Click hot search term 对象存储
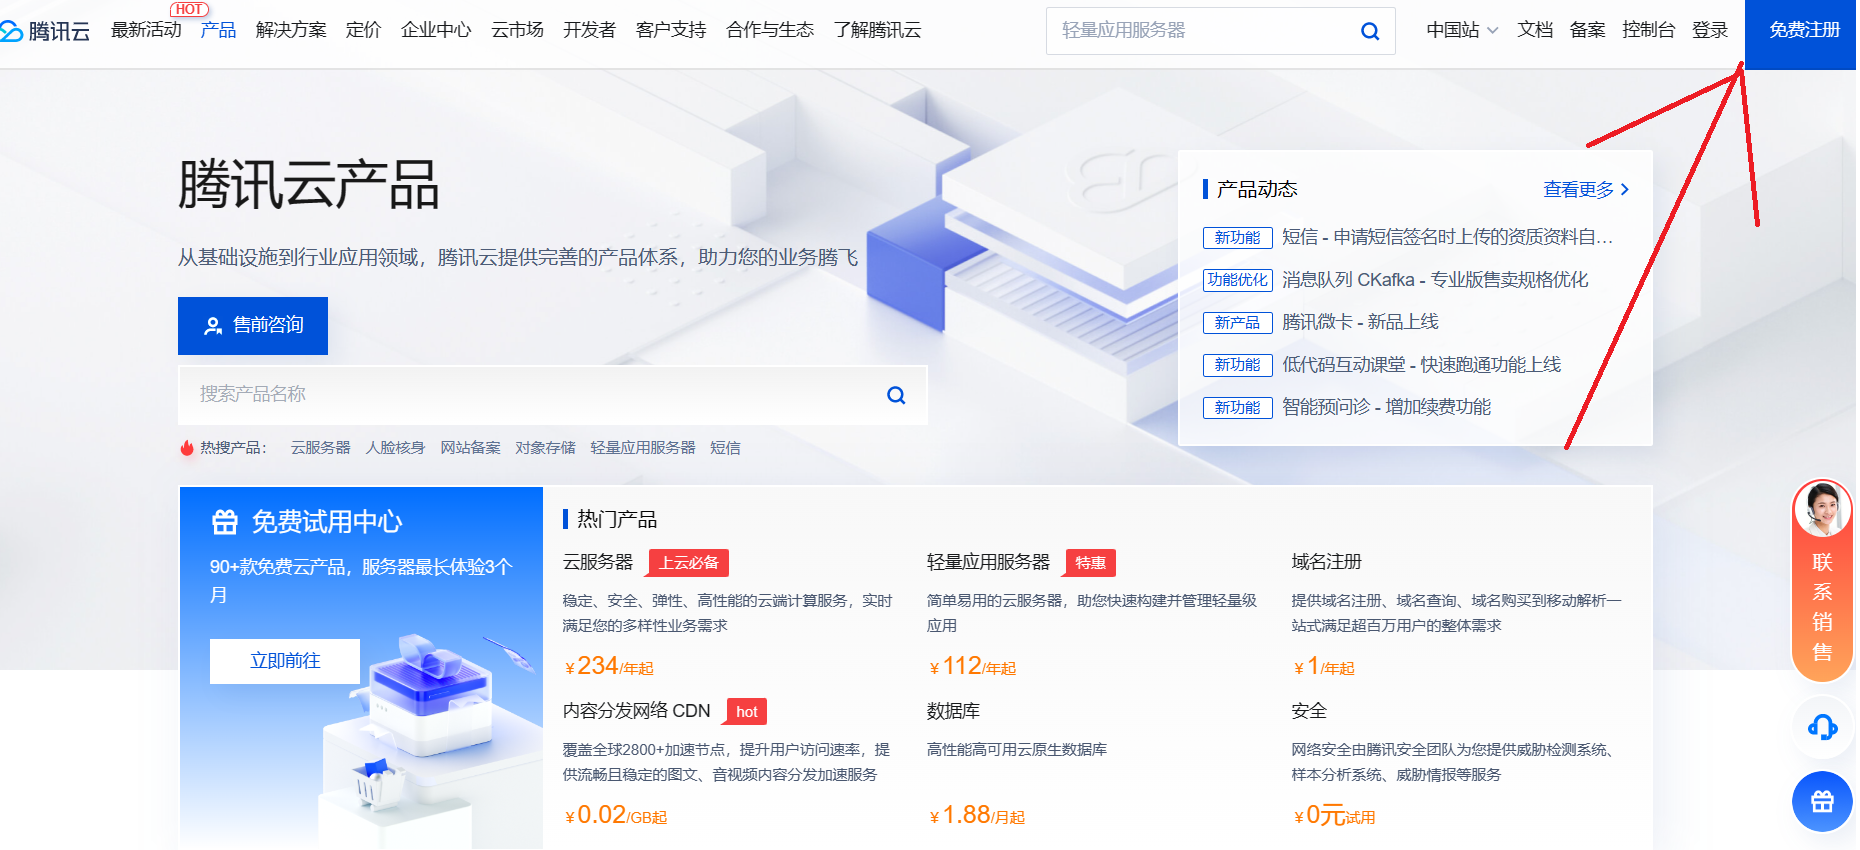 point(546,448)
